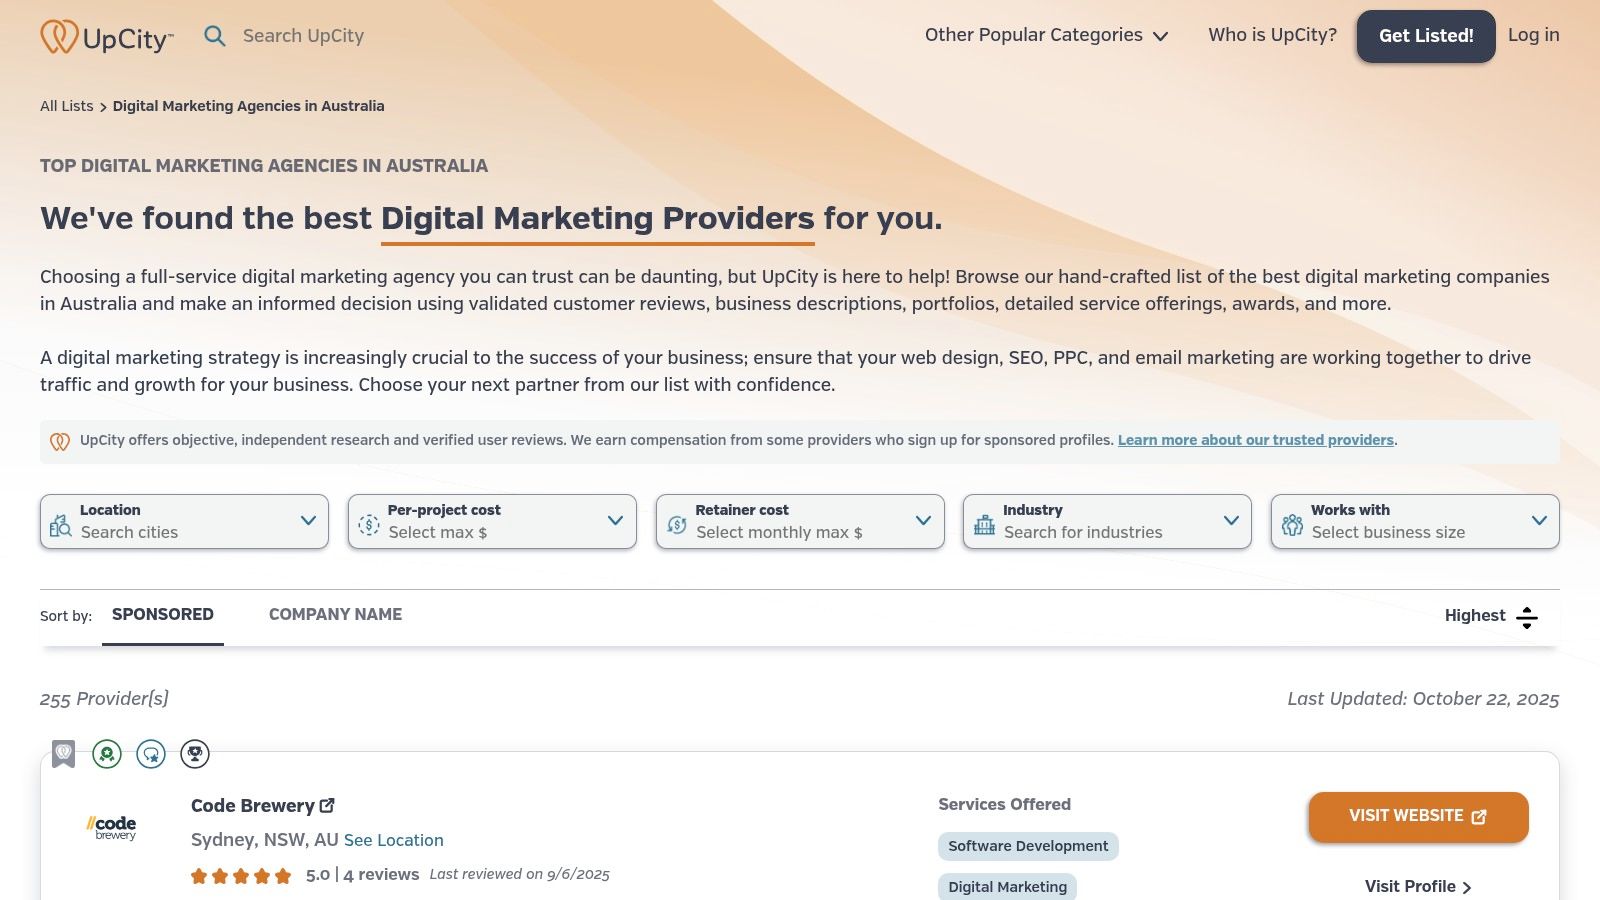Click the search magnifier icon
The height and width of the screenshot is (900, 1600).
pos(215,36)
